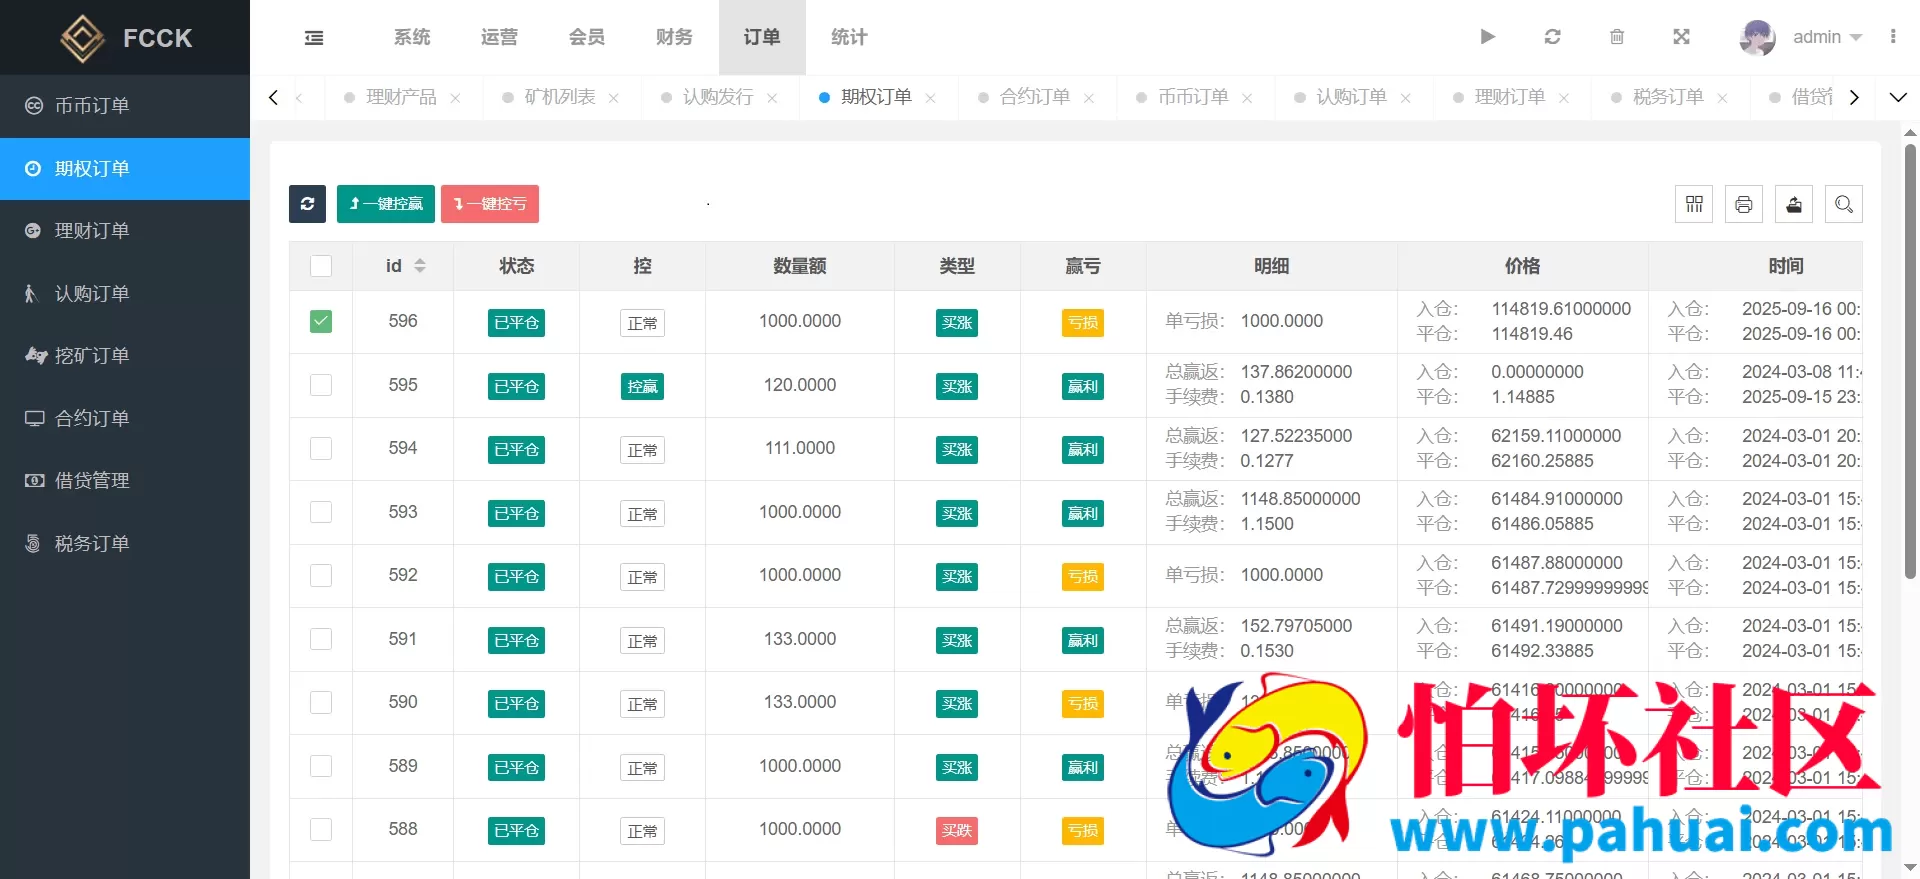Click the print table icon
Screen dimensions: 1920x879
click(x=1744, y=204)
